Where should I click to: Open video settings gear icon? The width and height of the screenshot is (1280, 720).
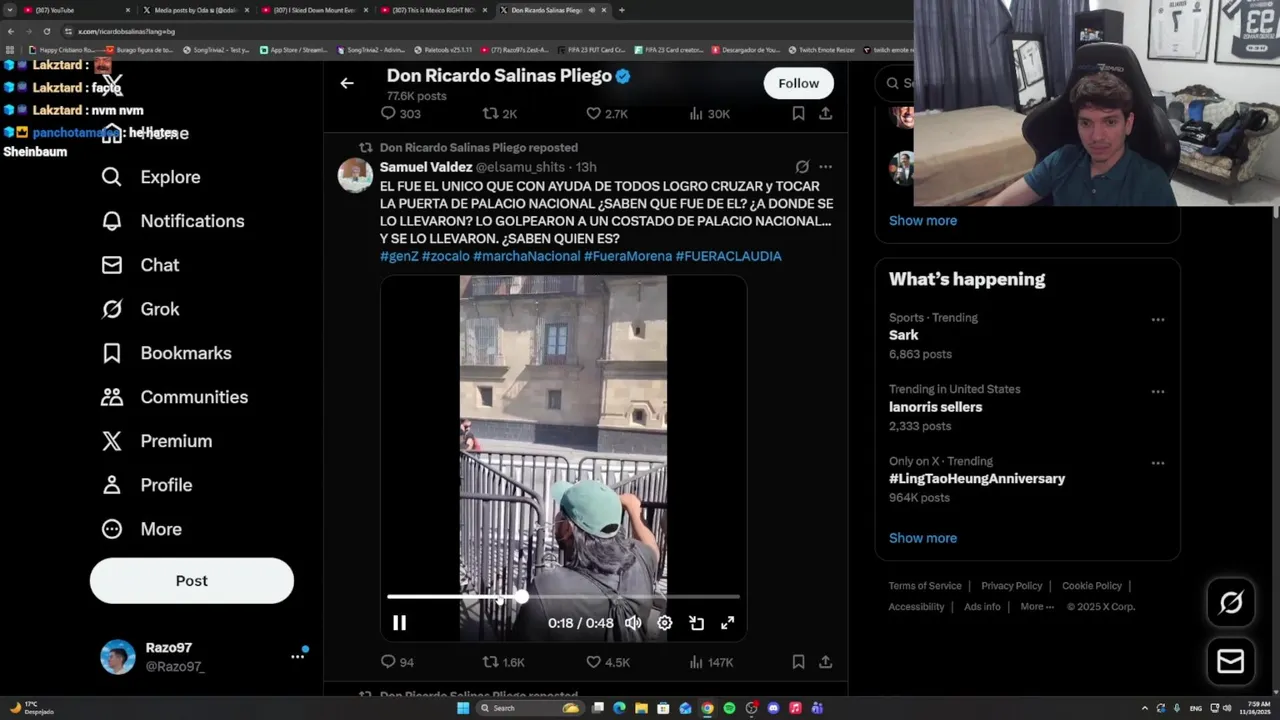(x=665, y=623)
